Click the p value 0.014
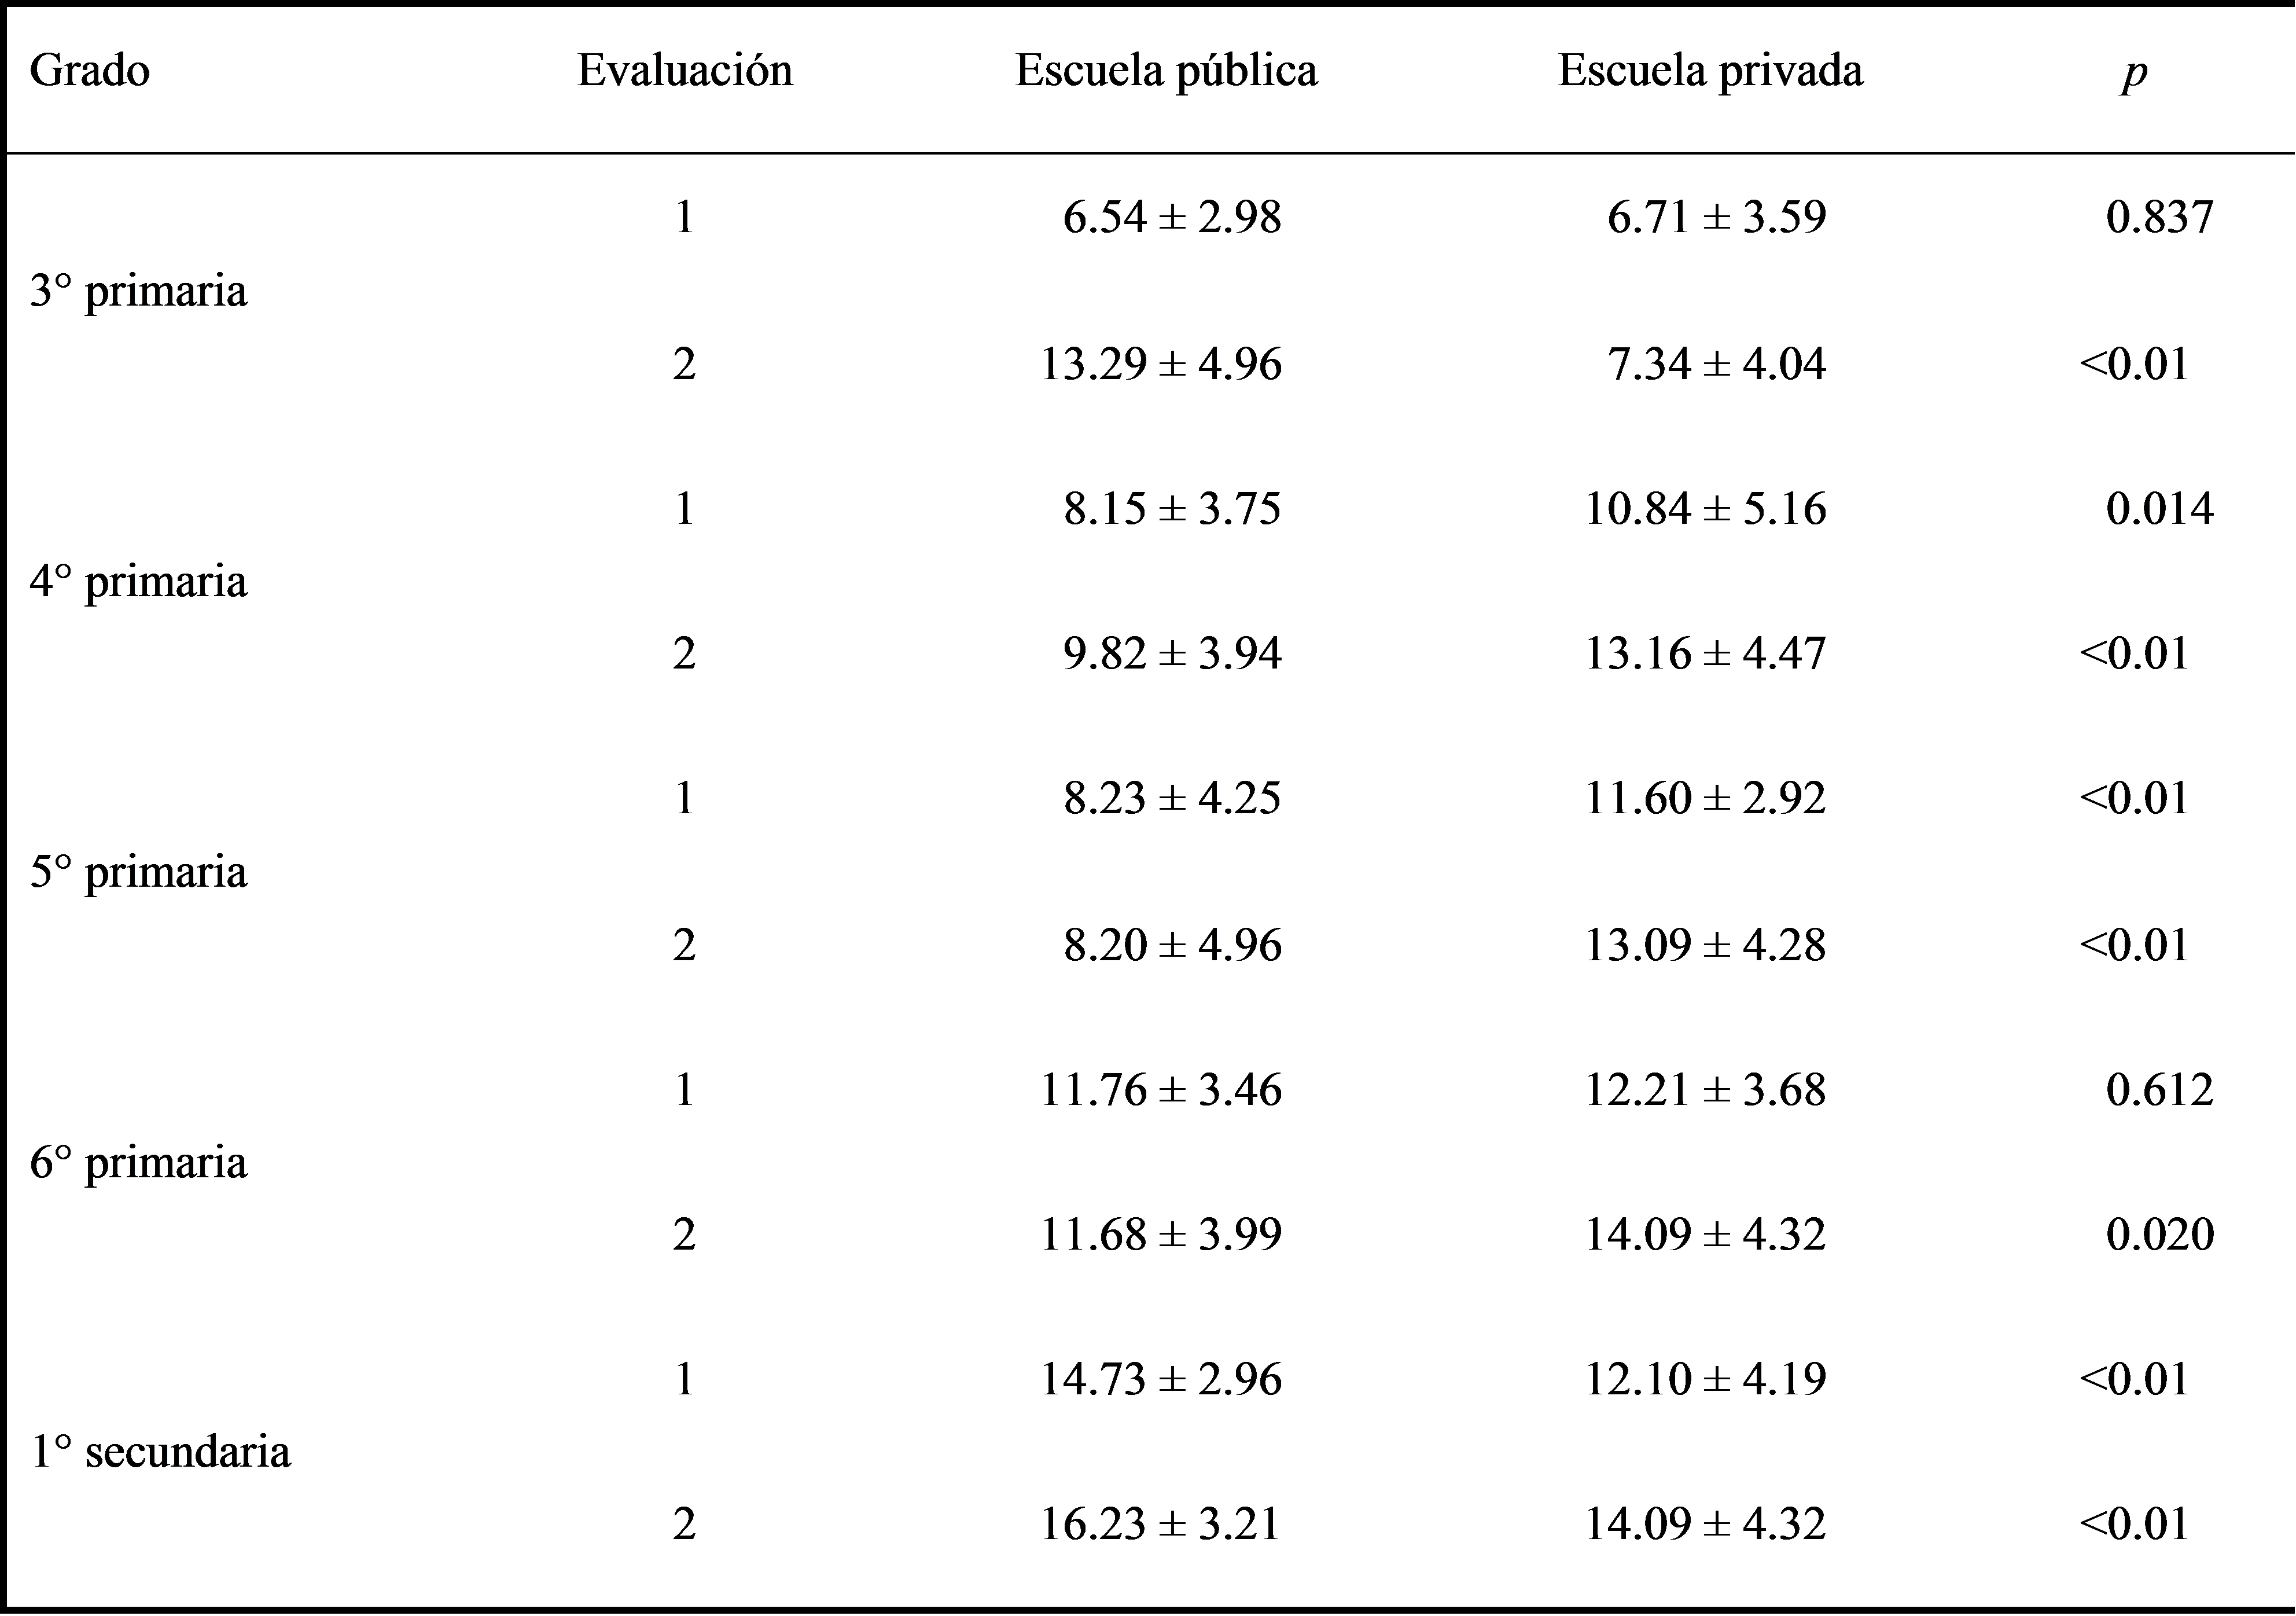This screenshot has width=2296, height=1616. [2159, 509]
